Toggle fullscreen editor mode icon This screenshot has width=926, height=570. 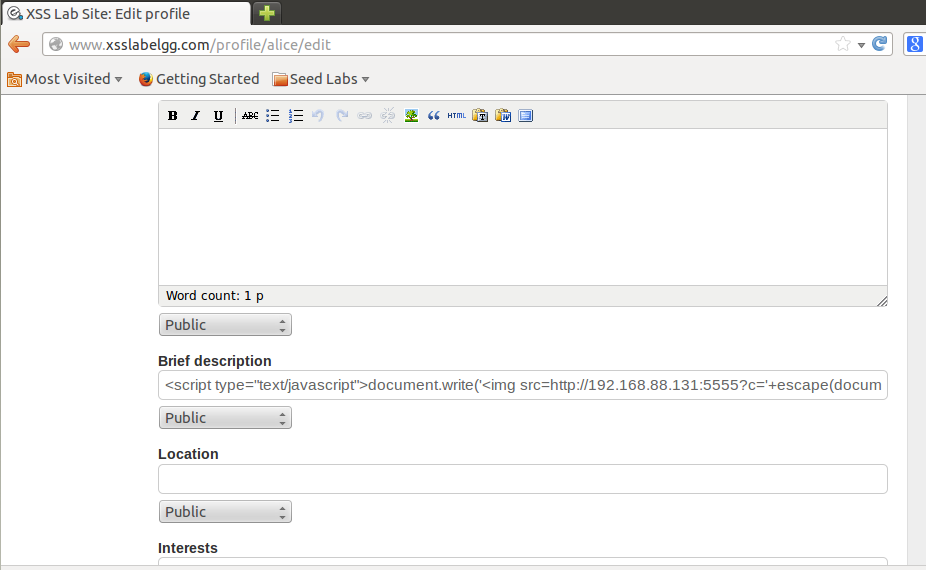526,116
